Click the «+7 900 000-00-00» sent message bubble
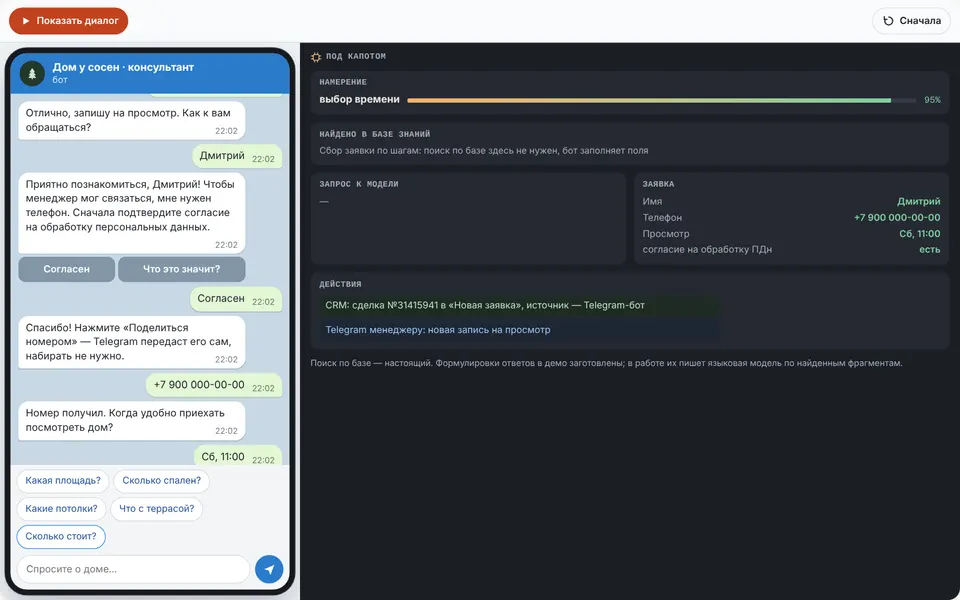Image resolution: width=960 pixels, height=600 pixels. [214, 385]
